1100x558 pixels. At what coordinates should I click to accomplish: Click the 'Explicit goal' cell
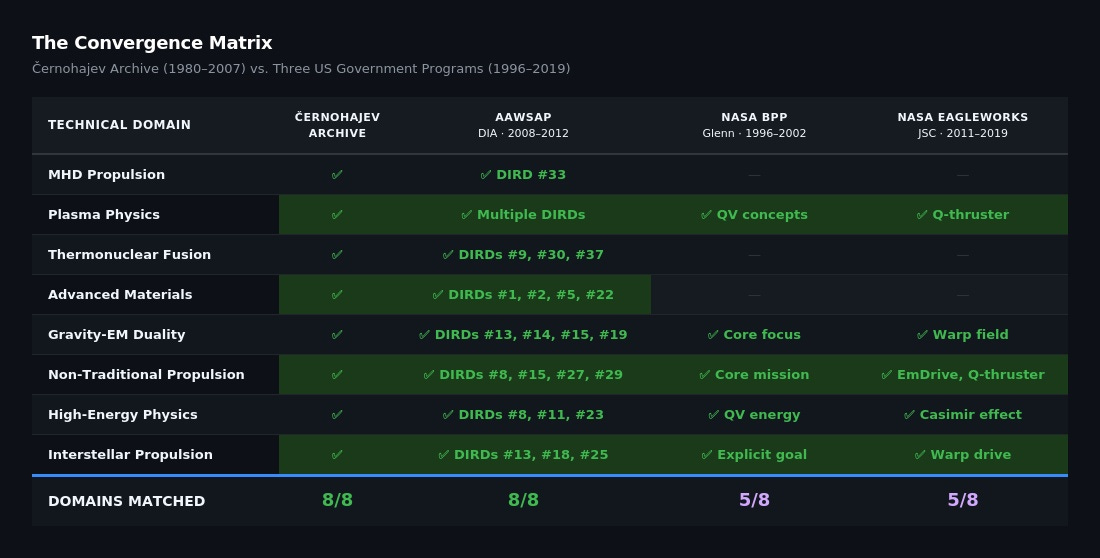coord(754,455)
